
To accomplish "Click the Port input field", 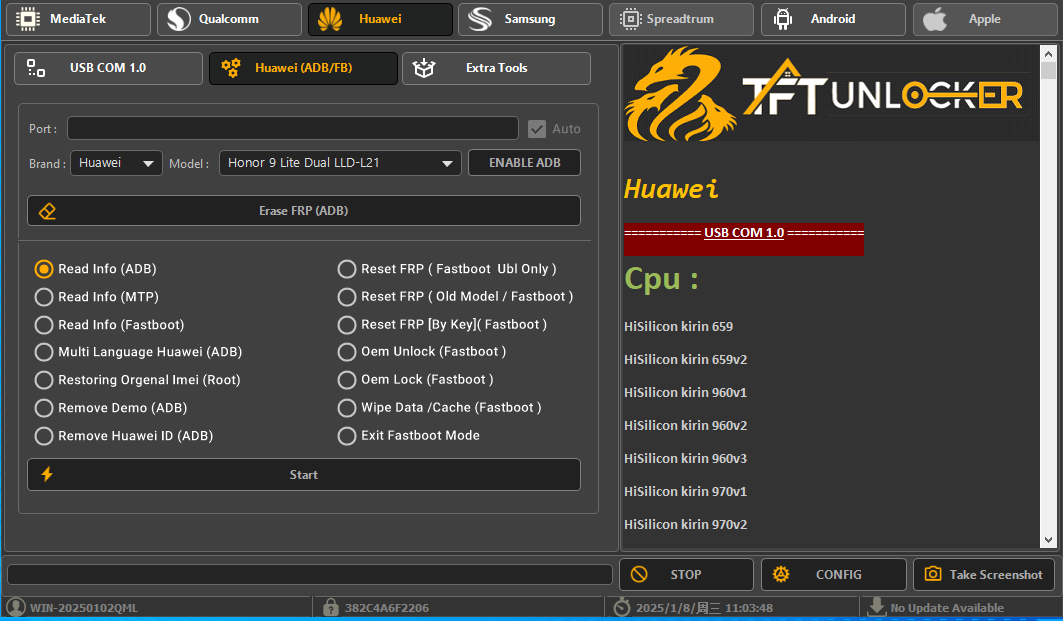I will point(293,128).
